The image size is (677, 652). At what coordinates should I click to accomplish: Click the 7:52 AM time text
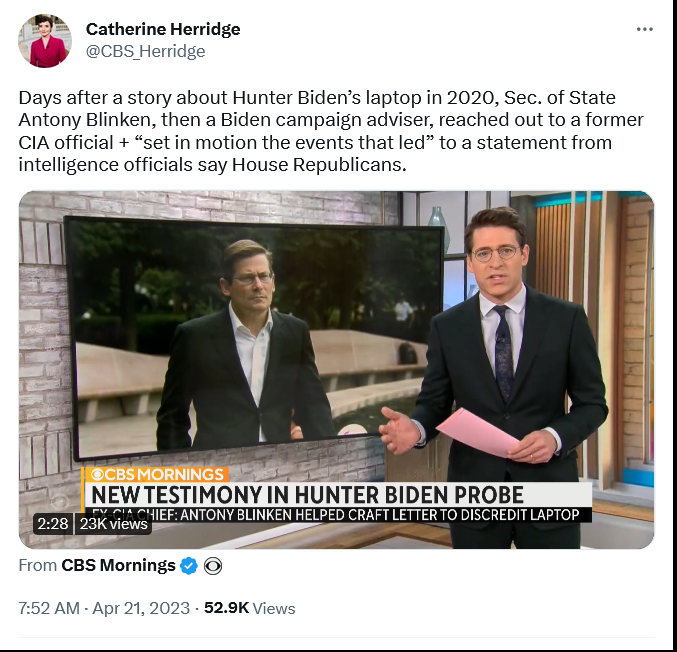[x=49, y=608]
